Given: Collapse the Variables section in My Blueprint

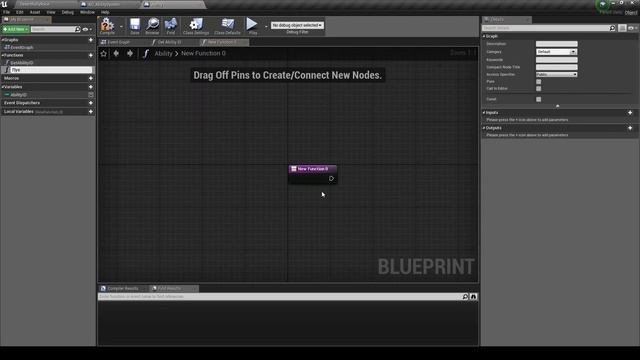Looking at the screenshot, I should coord(2,87).
